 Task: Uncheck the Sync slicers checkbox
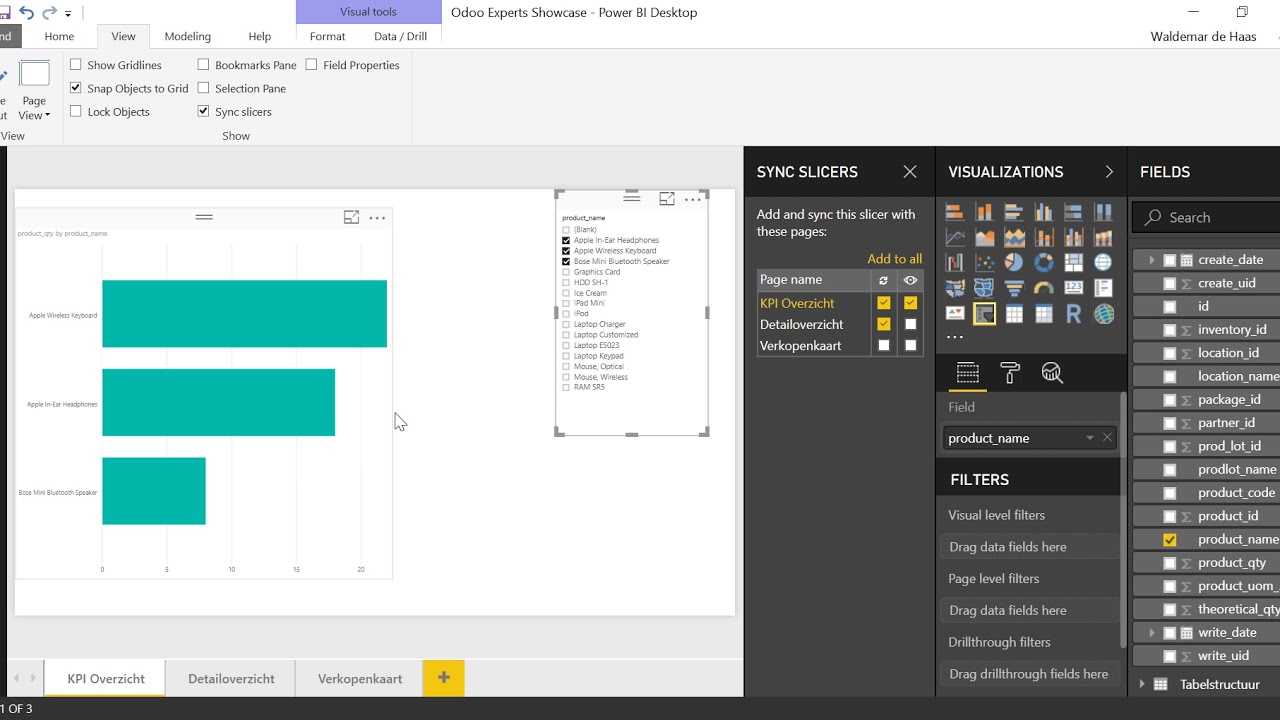coord(204,112)
